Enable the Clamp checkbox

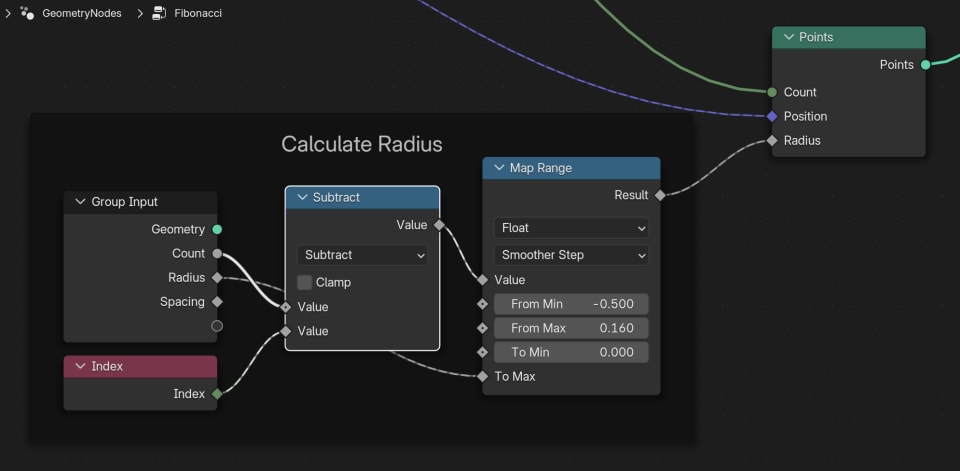(x=305, y=282)
